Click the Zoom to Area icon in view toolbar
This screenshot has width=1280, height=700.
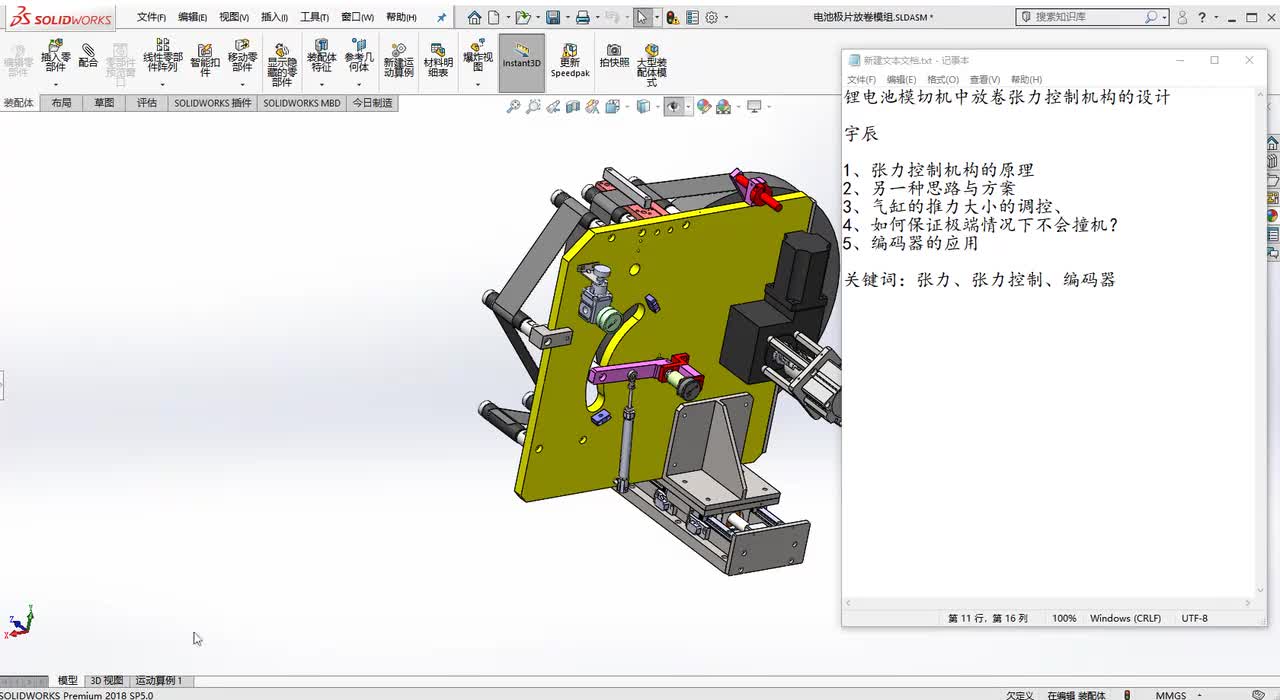point(533,106)
